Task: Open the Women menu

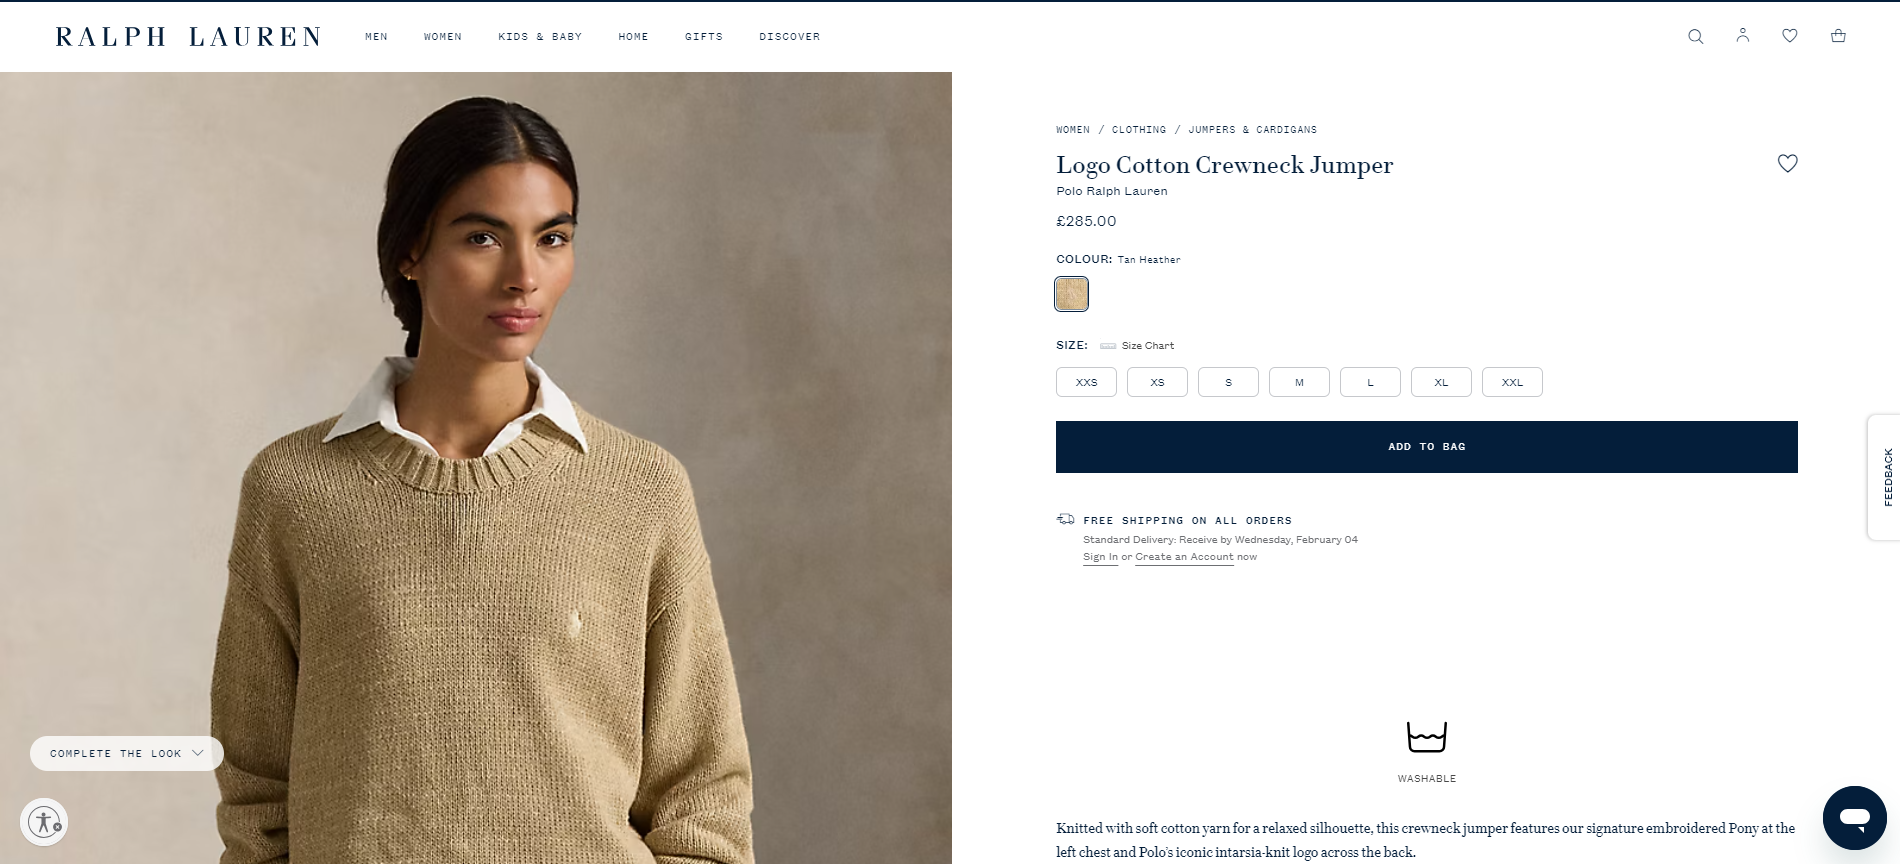Action: [x=443, y=37]
